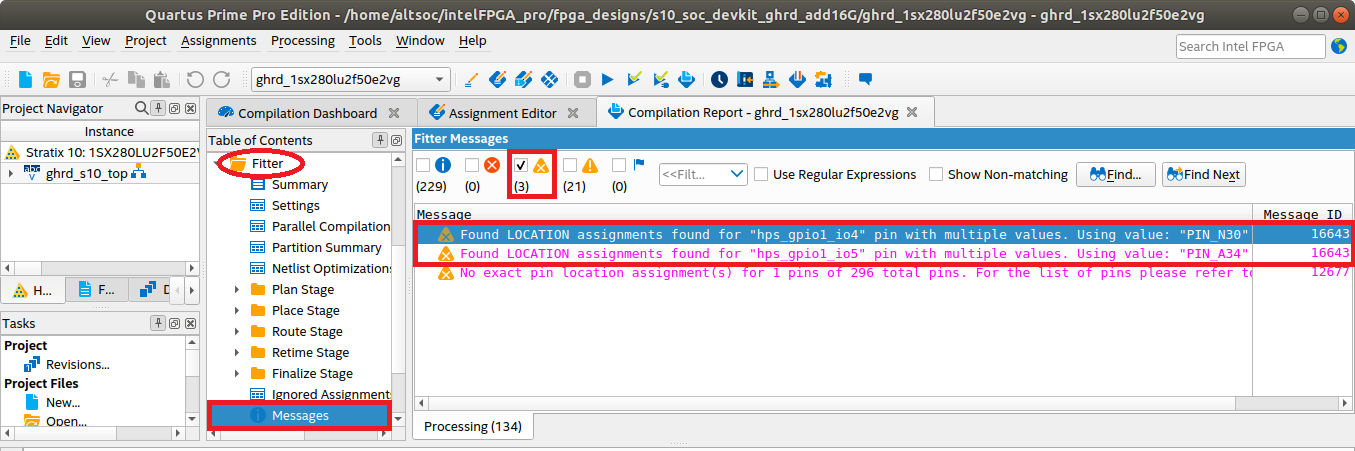Click the Find... button
The width and height of the screenshot is (1355, 451).
pyautogui.click(x=1116, y=174)
